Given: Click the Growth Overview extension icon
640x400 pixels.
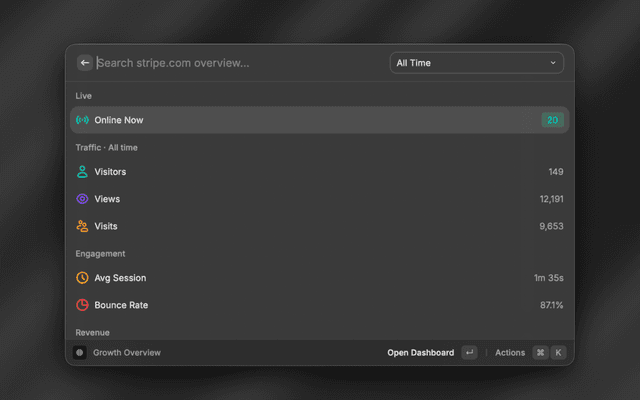Looking at the screenshot, I should (x=80, y=353).
